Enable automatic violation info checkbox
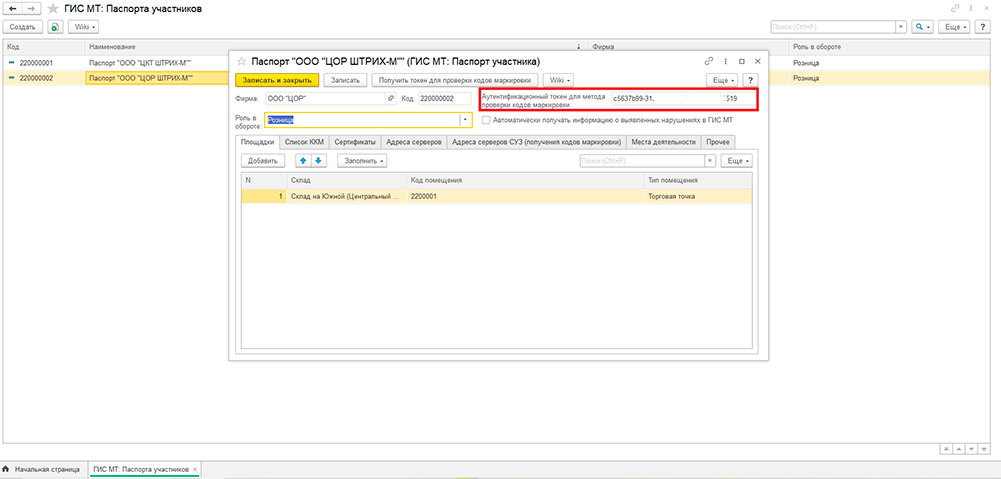Image resolution: width=1001 pixels, height=479 pixels. (x=486, y=119)
